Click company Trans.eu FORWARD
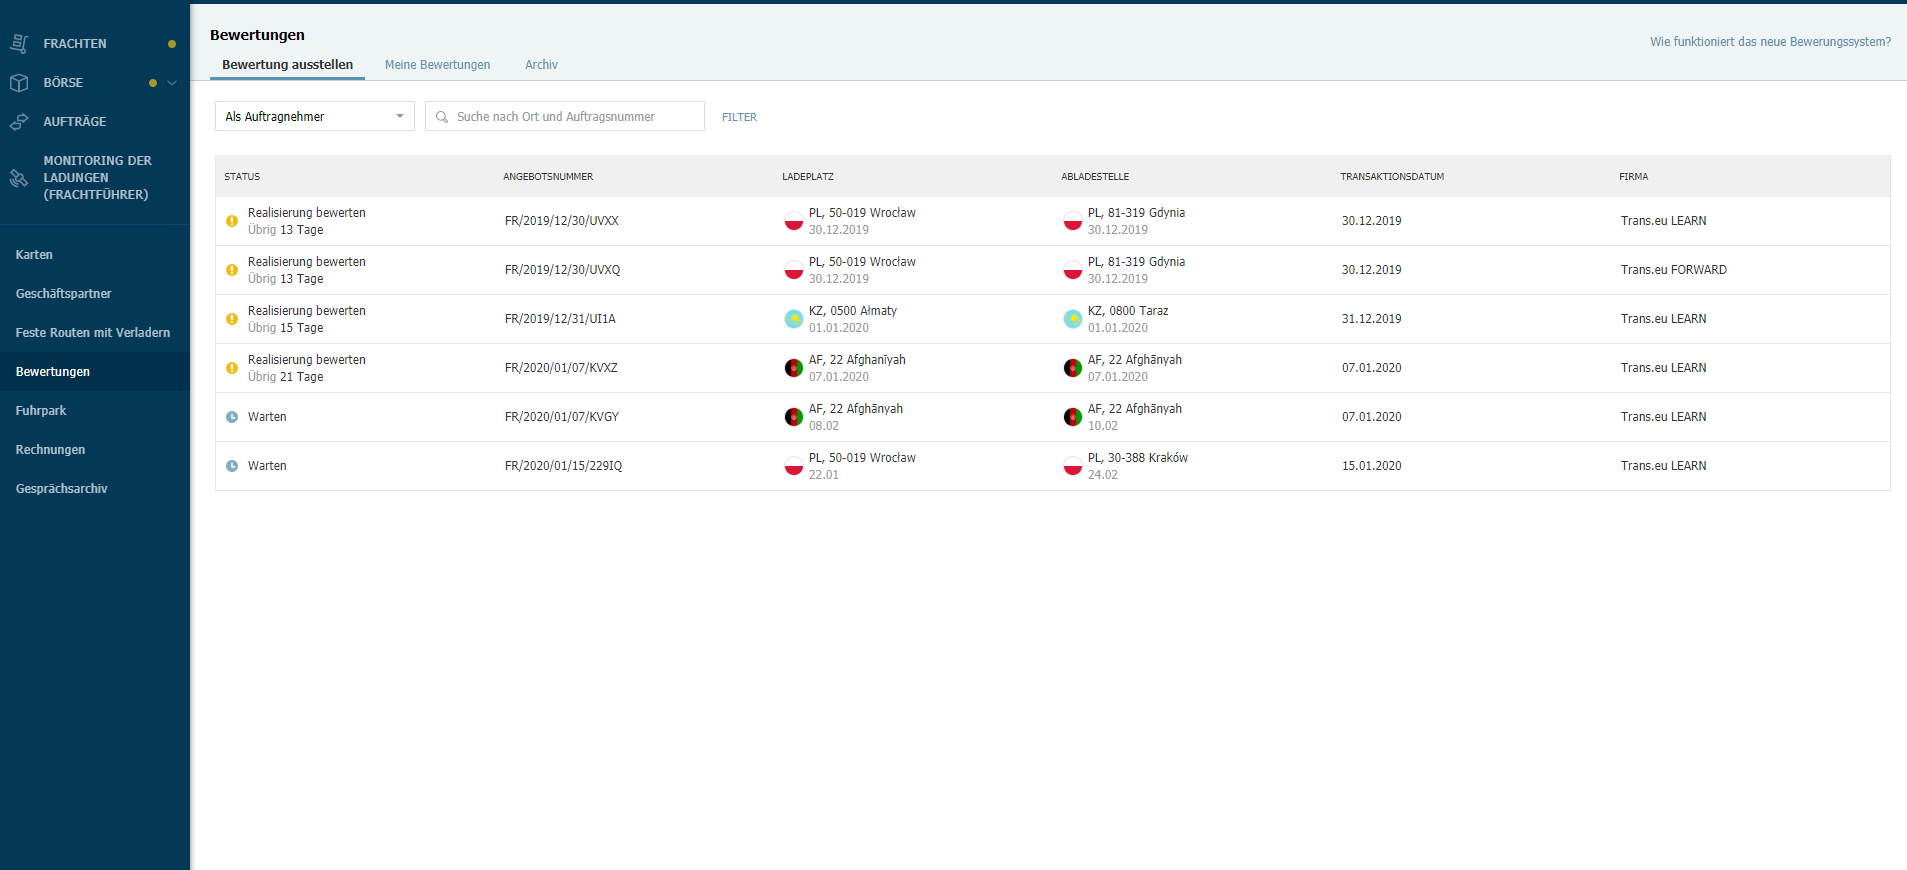This screenshot has height=870, width=1907. (1674, 270)
